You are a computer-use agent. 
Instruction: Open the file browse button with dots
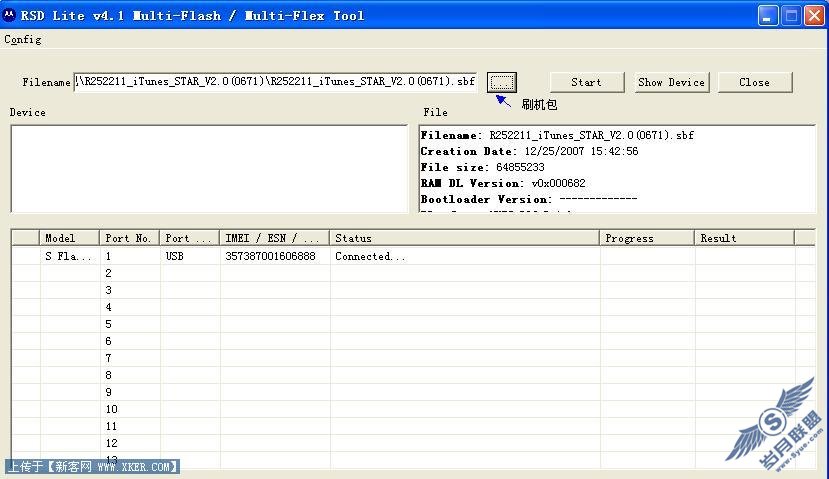click(x=502, y=82)
